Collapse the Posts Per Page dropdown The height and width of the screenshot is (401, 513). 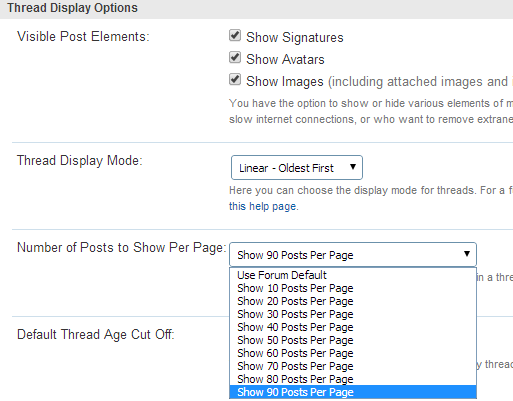click(x=353, y=255)
